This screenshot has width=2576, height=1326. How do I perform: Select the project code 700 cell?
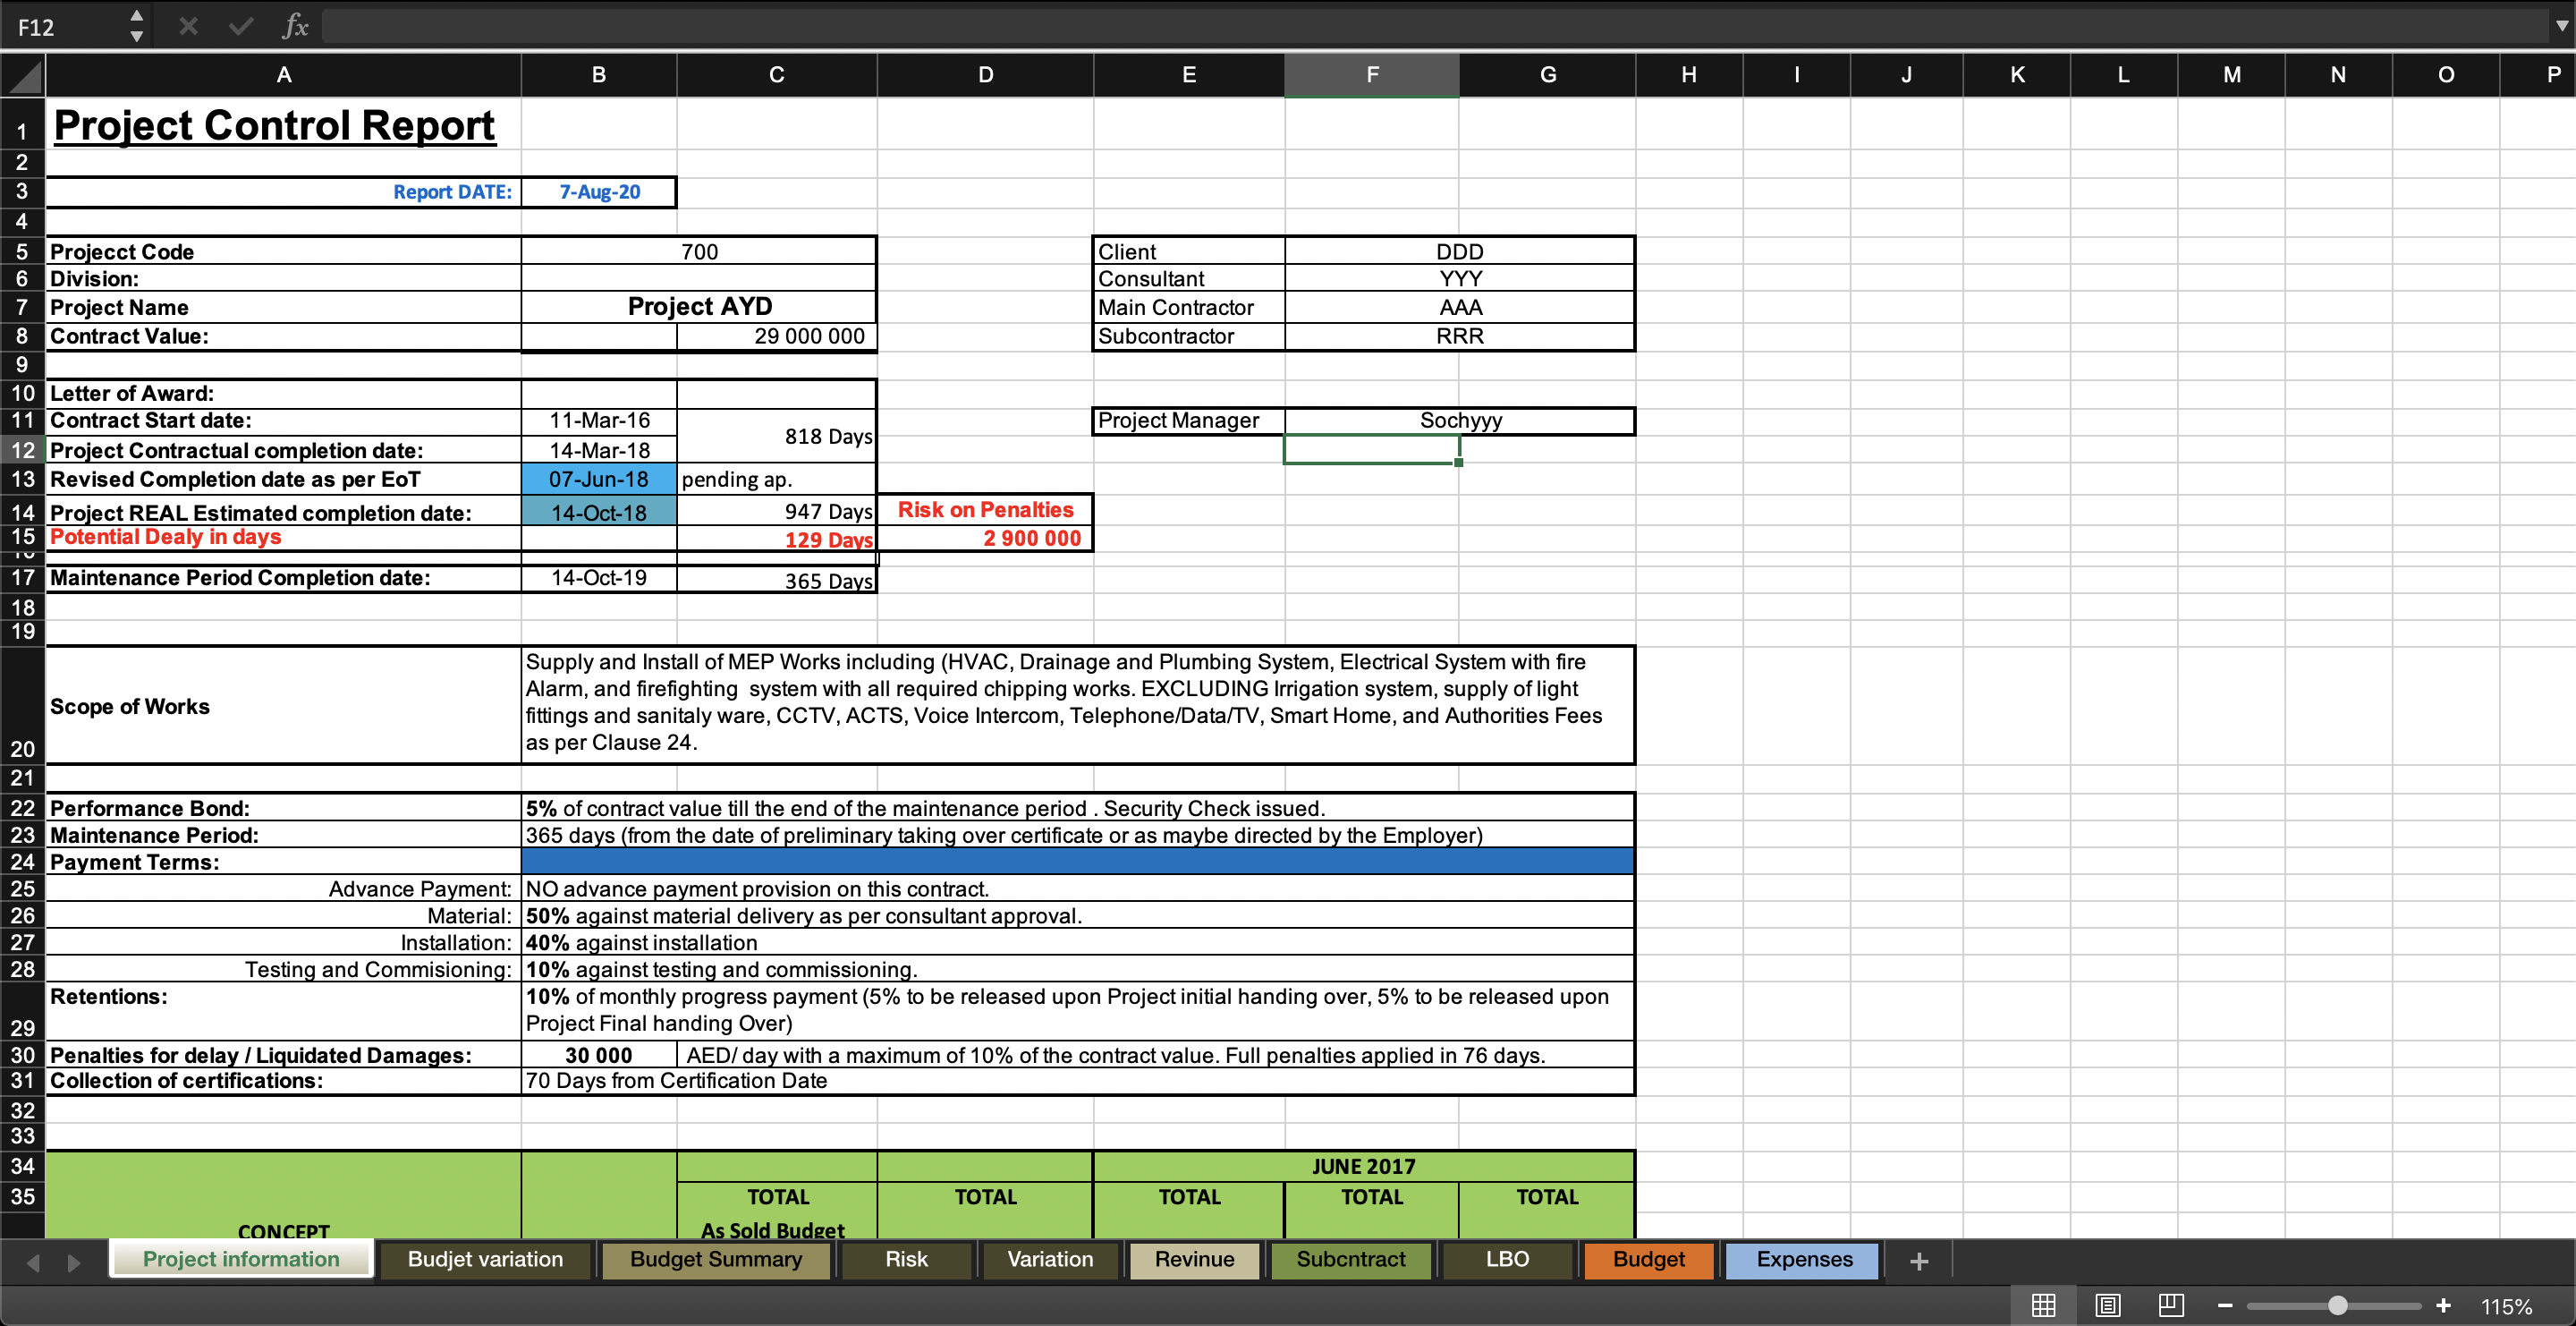click(x=699, y=251)
